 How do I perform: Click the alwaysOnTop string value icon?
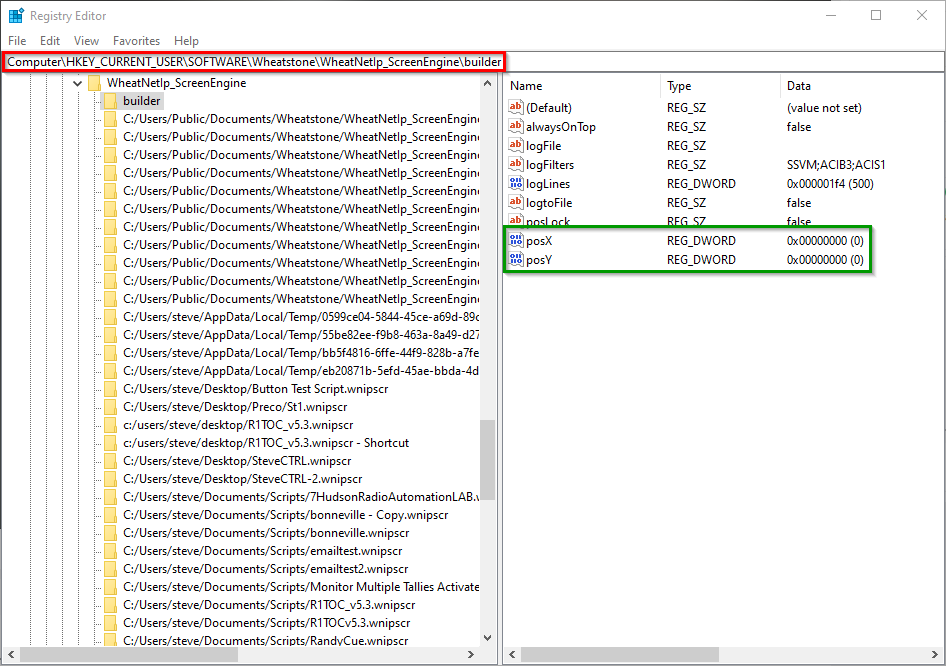pyautogui.click(x=516, y=127)
